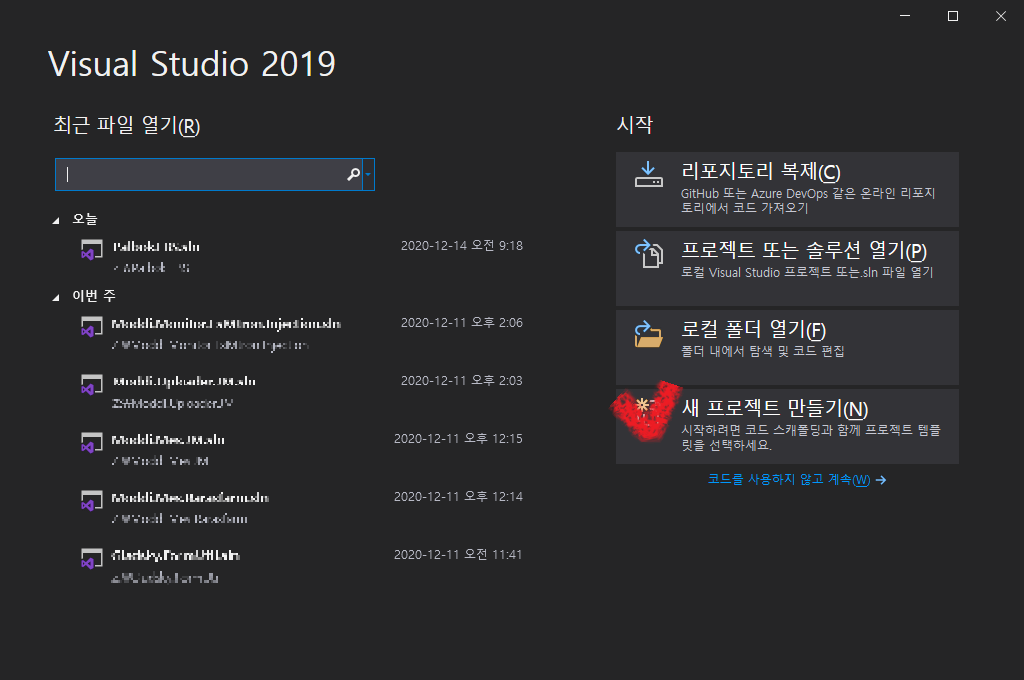Minimize the Visual Studio 2019 window
This screenshot has height=680, width=1024.
(904, 16)
